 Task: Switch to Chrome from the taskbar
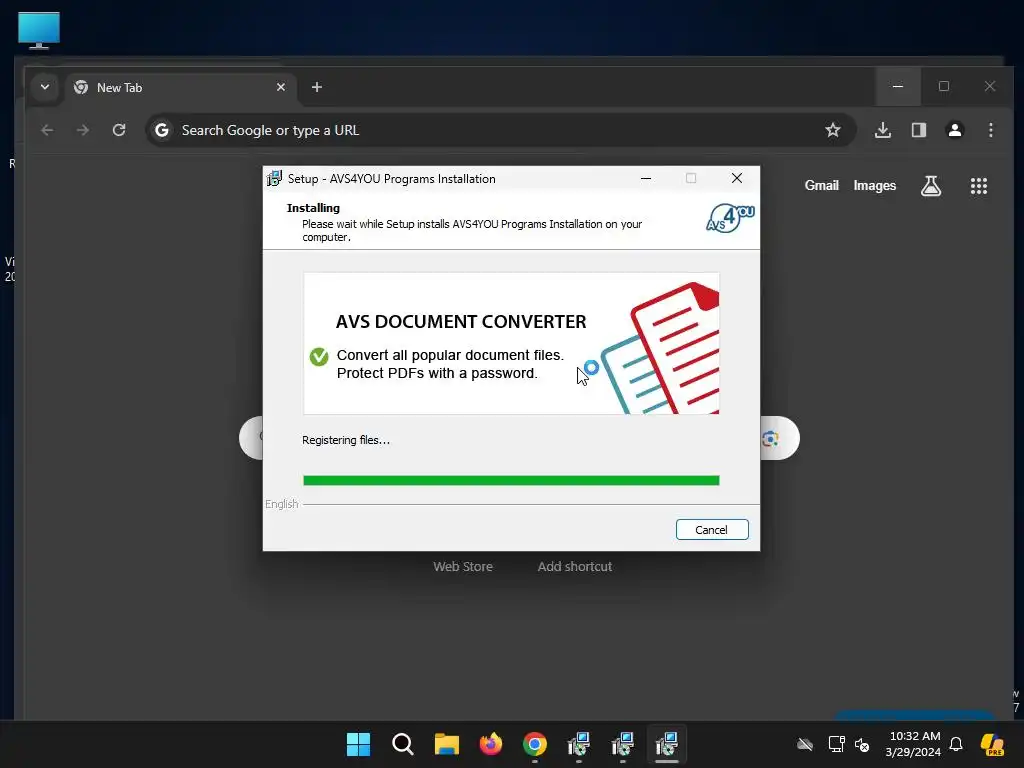pos(535,744)
